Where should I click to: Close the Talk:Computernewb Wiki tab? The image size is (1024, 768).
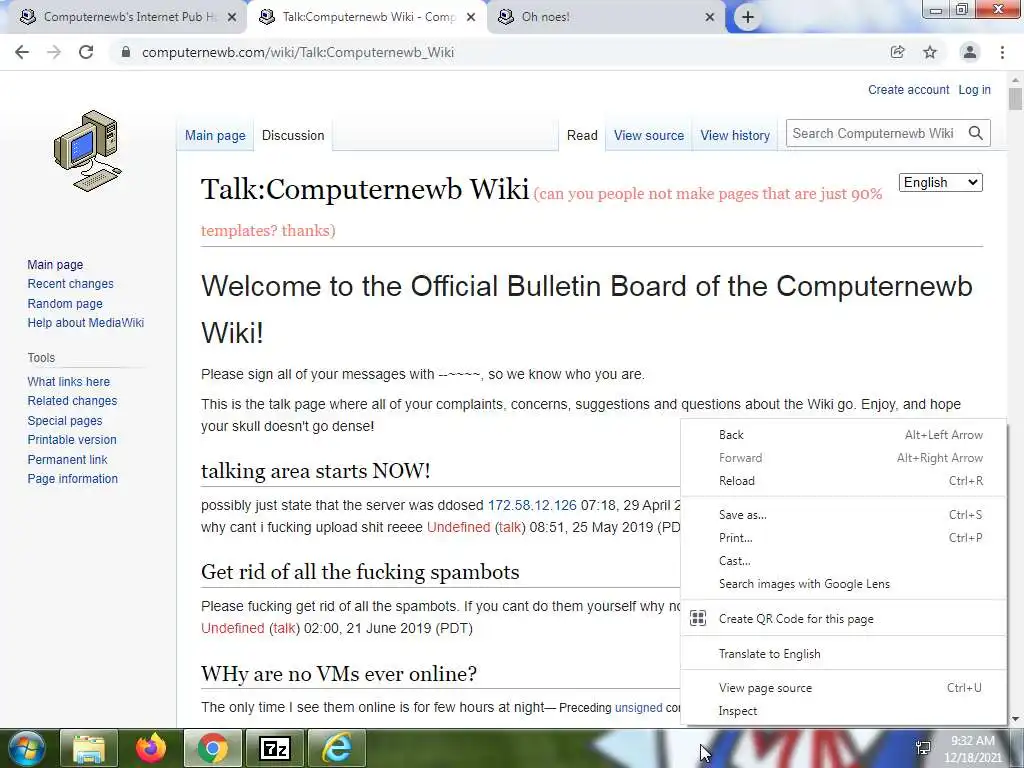coord(471,17)
